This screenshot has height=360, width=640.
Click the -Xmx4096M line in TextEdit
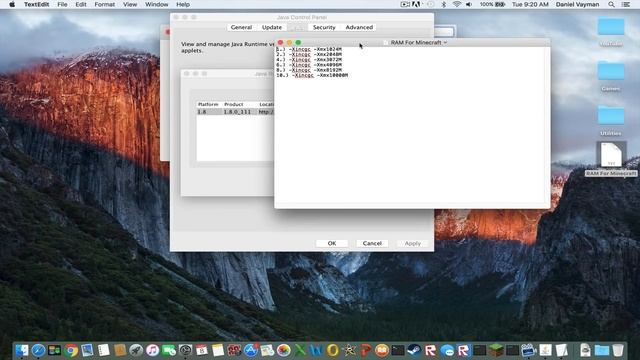[309, 65]
